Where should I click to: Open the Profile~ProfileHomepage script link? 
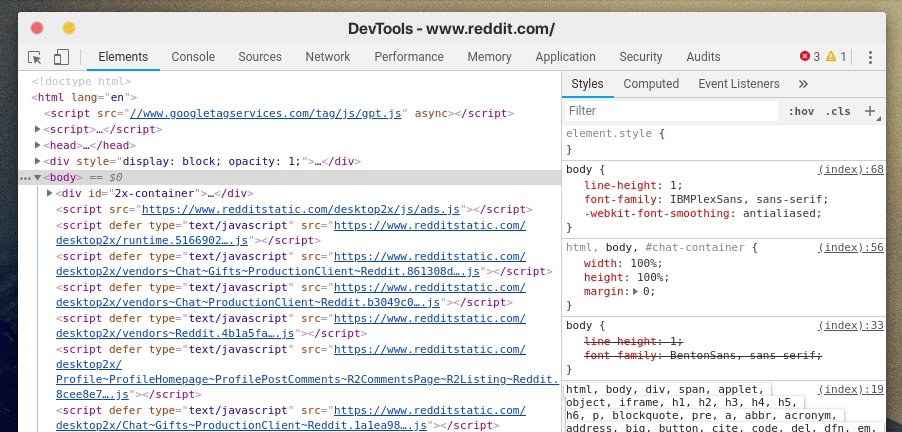(x=307, y=380)
